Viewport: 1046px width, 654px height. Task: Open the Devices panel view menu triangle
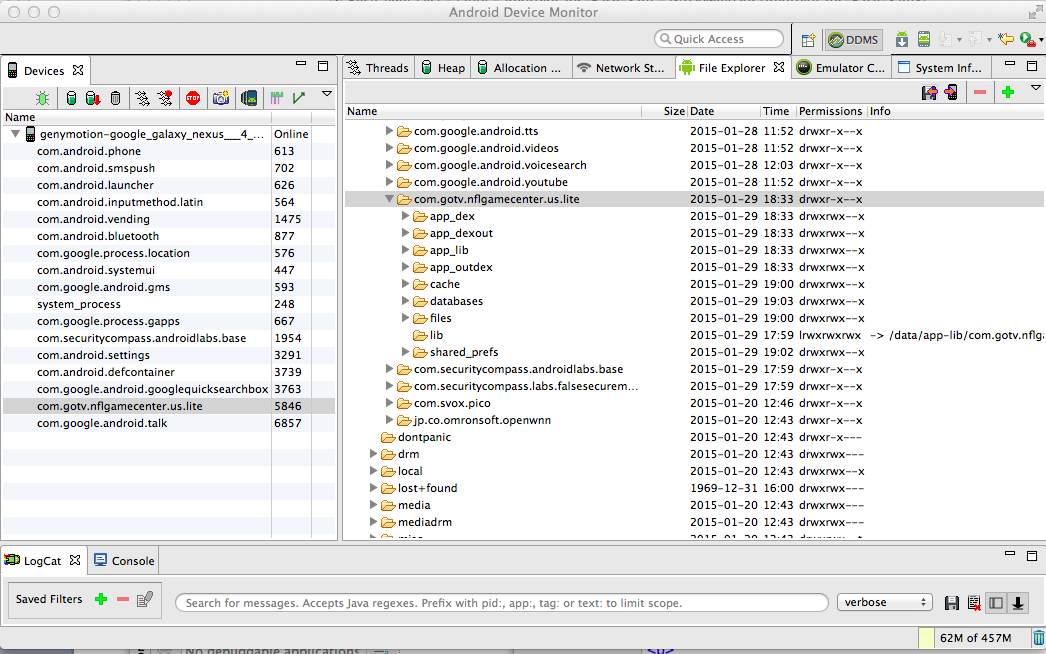tap(327, 94)
